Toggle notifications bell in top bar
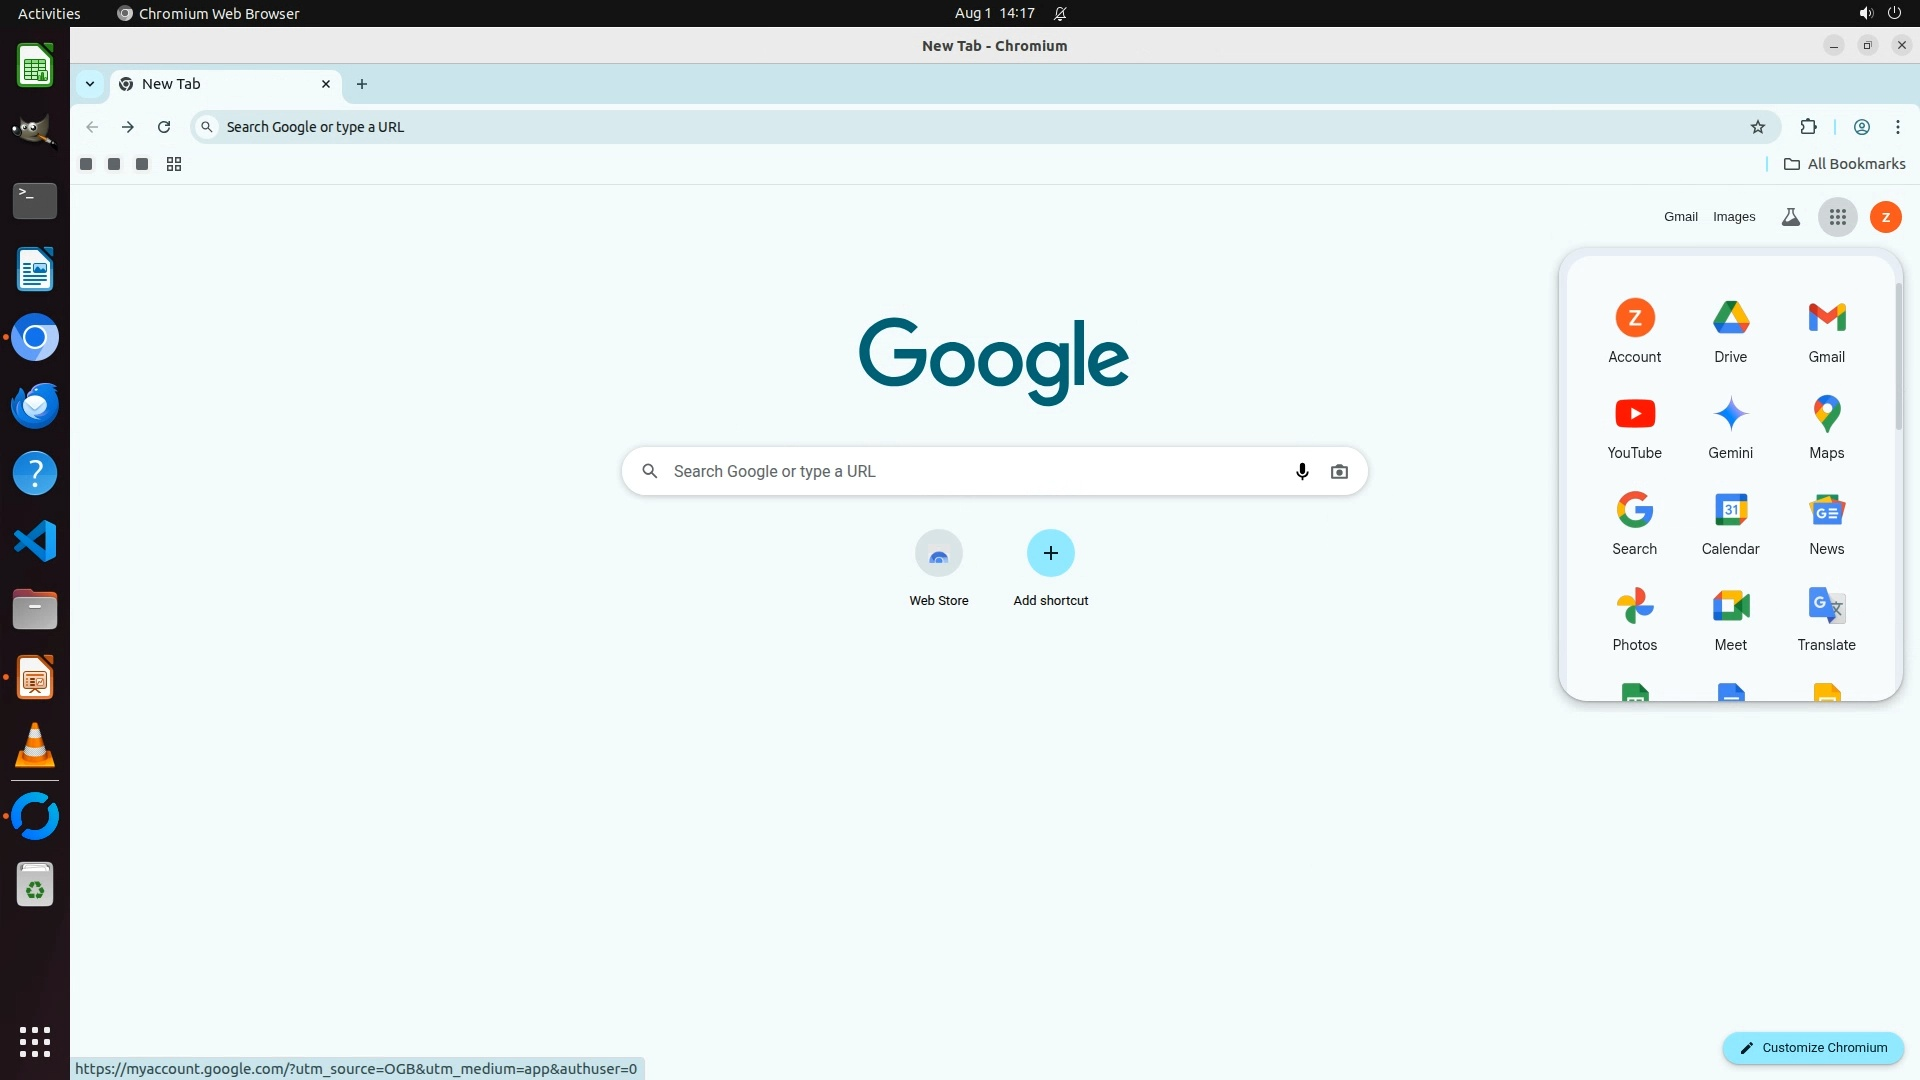This screenshot has width=1920, height=1080. click(1060, 14)
